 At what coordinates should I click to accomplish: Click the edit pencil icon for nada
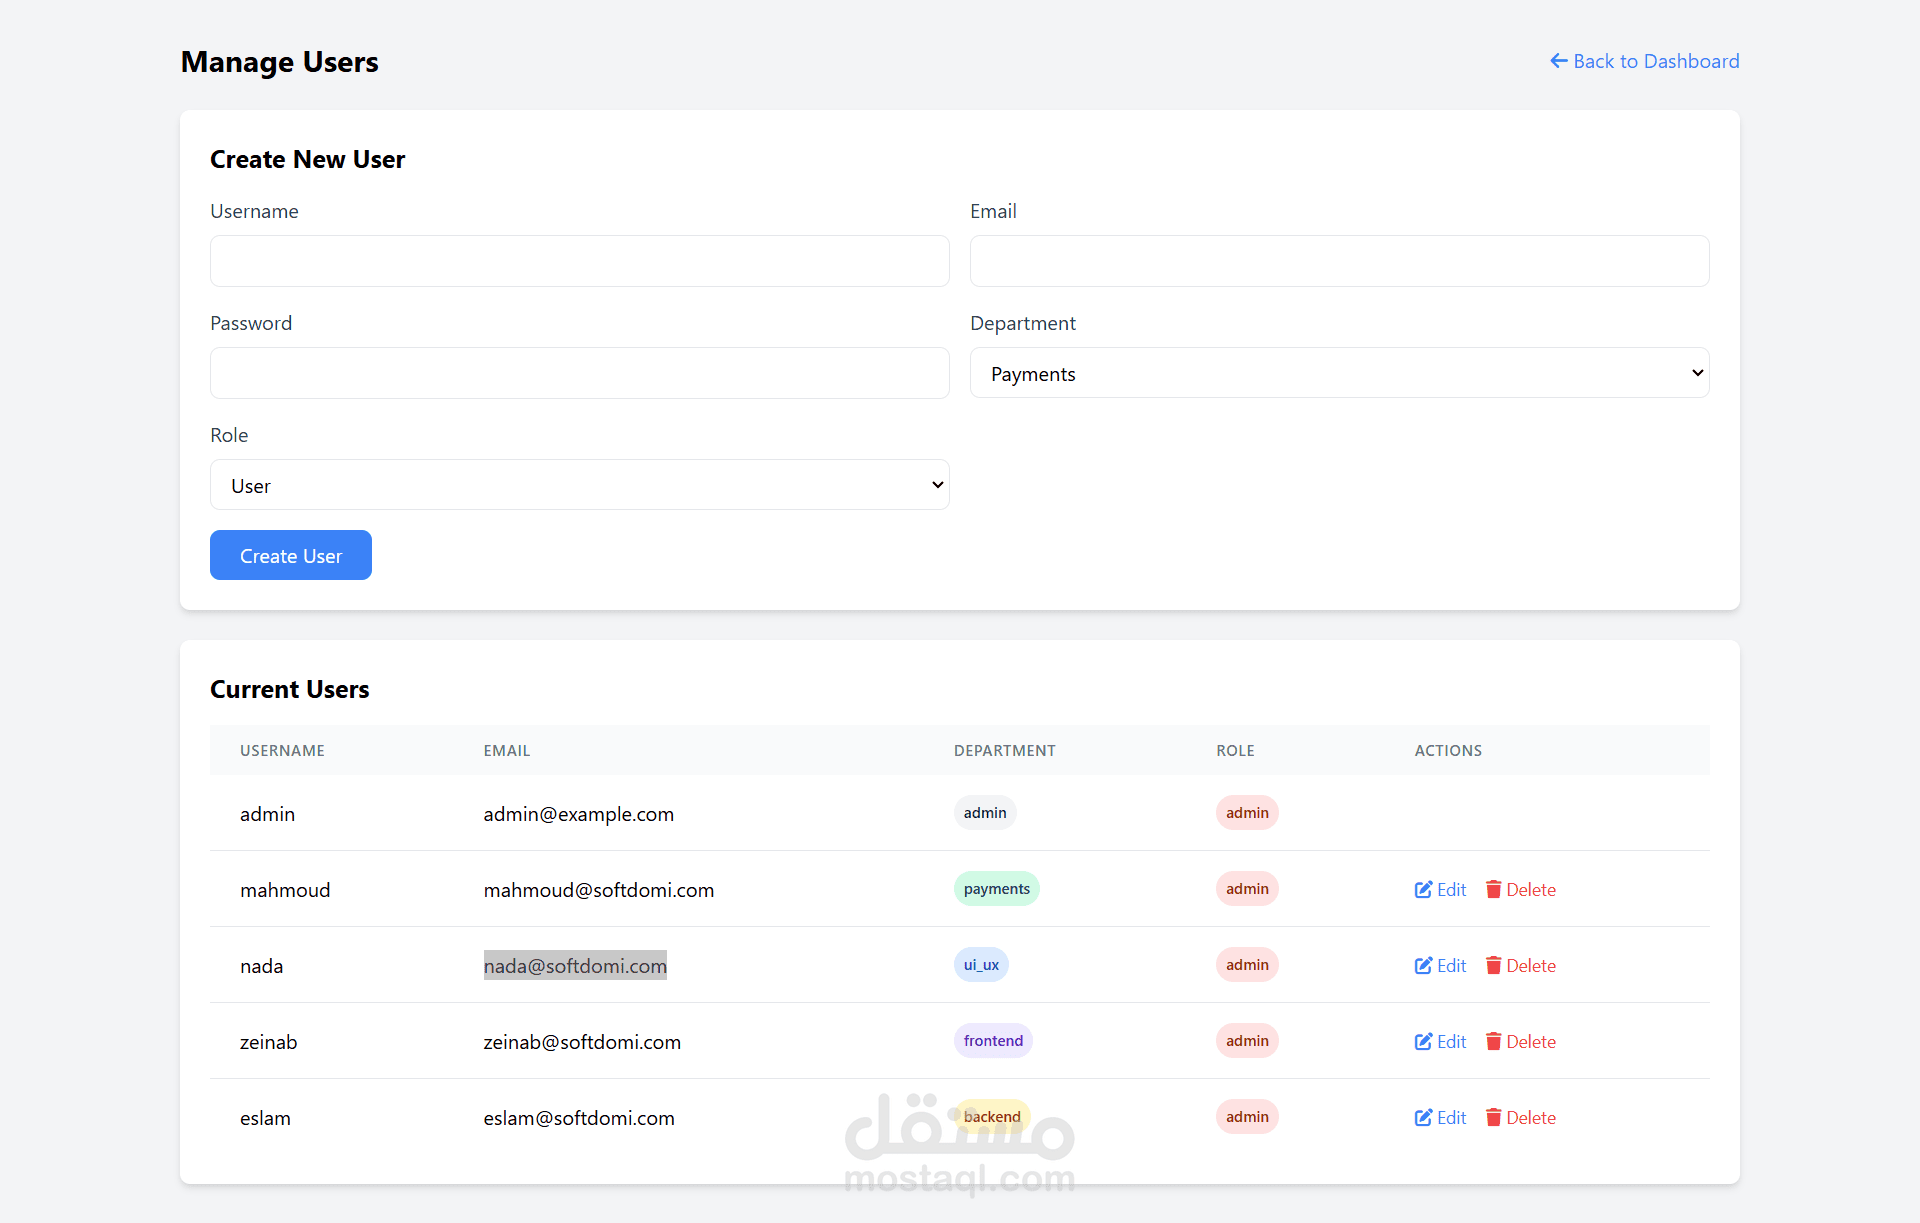click(x=1423, y=966)
